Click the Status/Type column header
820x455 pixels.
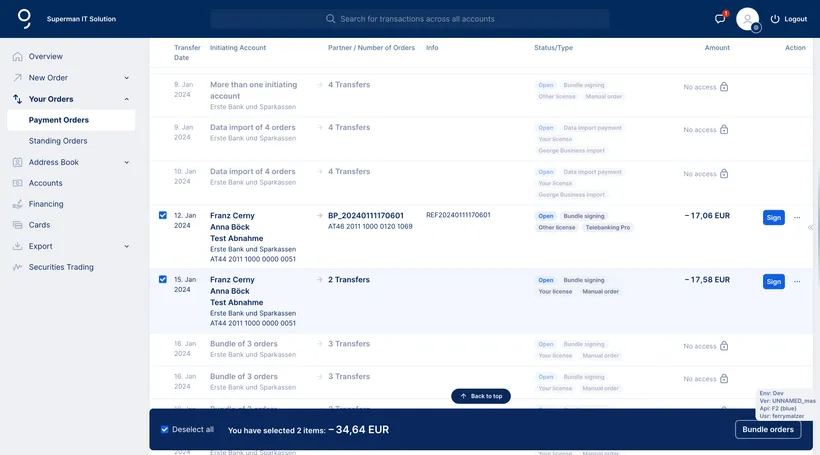click(x=553, y=48)
